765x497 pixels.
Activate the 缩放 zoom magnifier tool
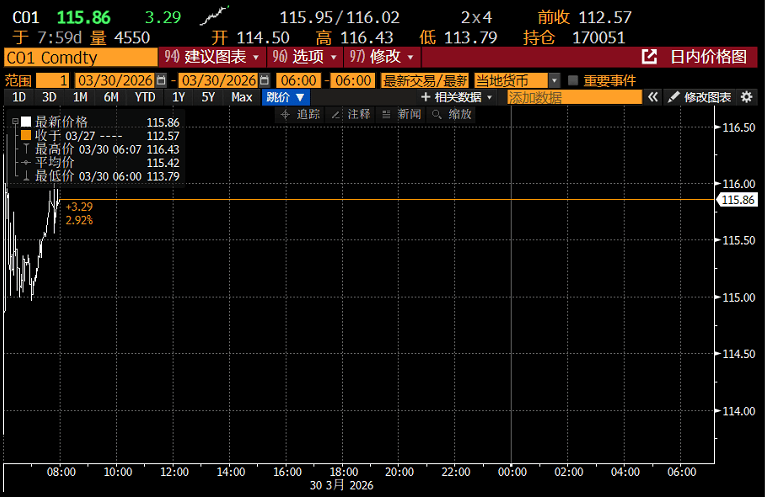[451, 115]
